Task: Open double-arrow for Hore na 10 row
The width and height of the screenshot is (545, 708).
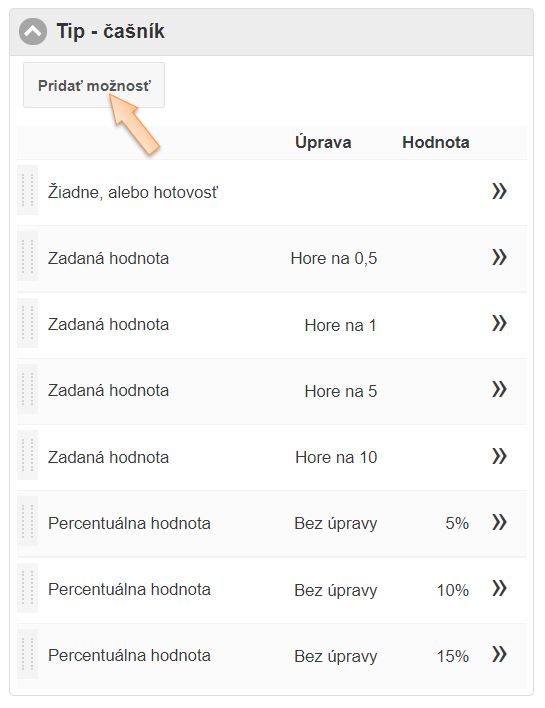Action: pos(499,456)
